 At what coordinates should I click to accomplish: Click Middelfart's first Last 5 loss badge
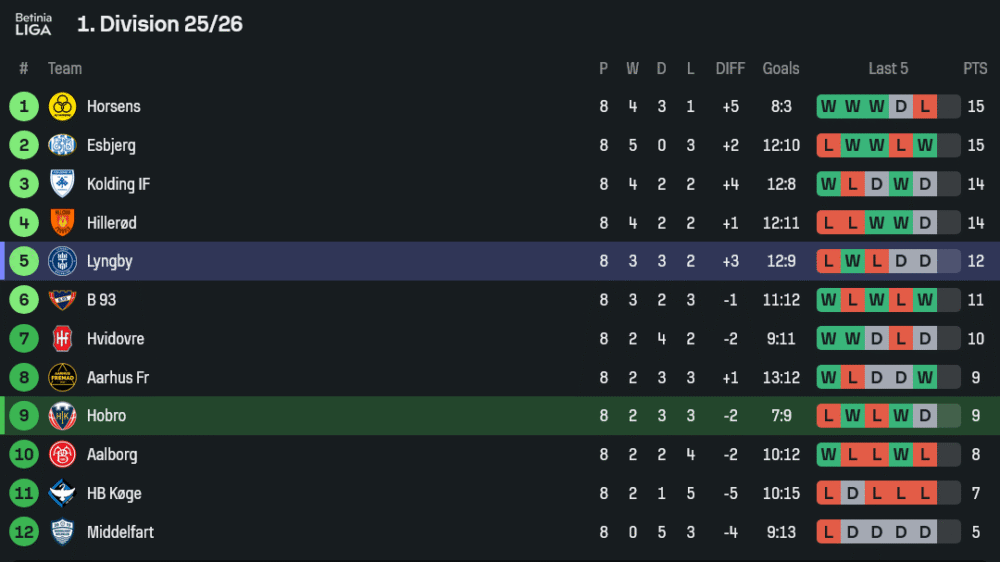coord(828,532)
